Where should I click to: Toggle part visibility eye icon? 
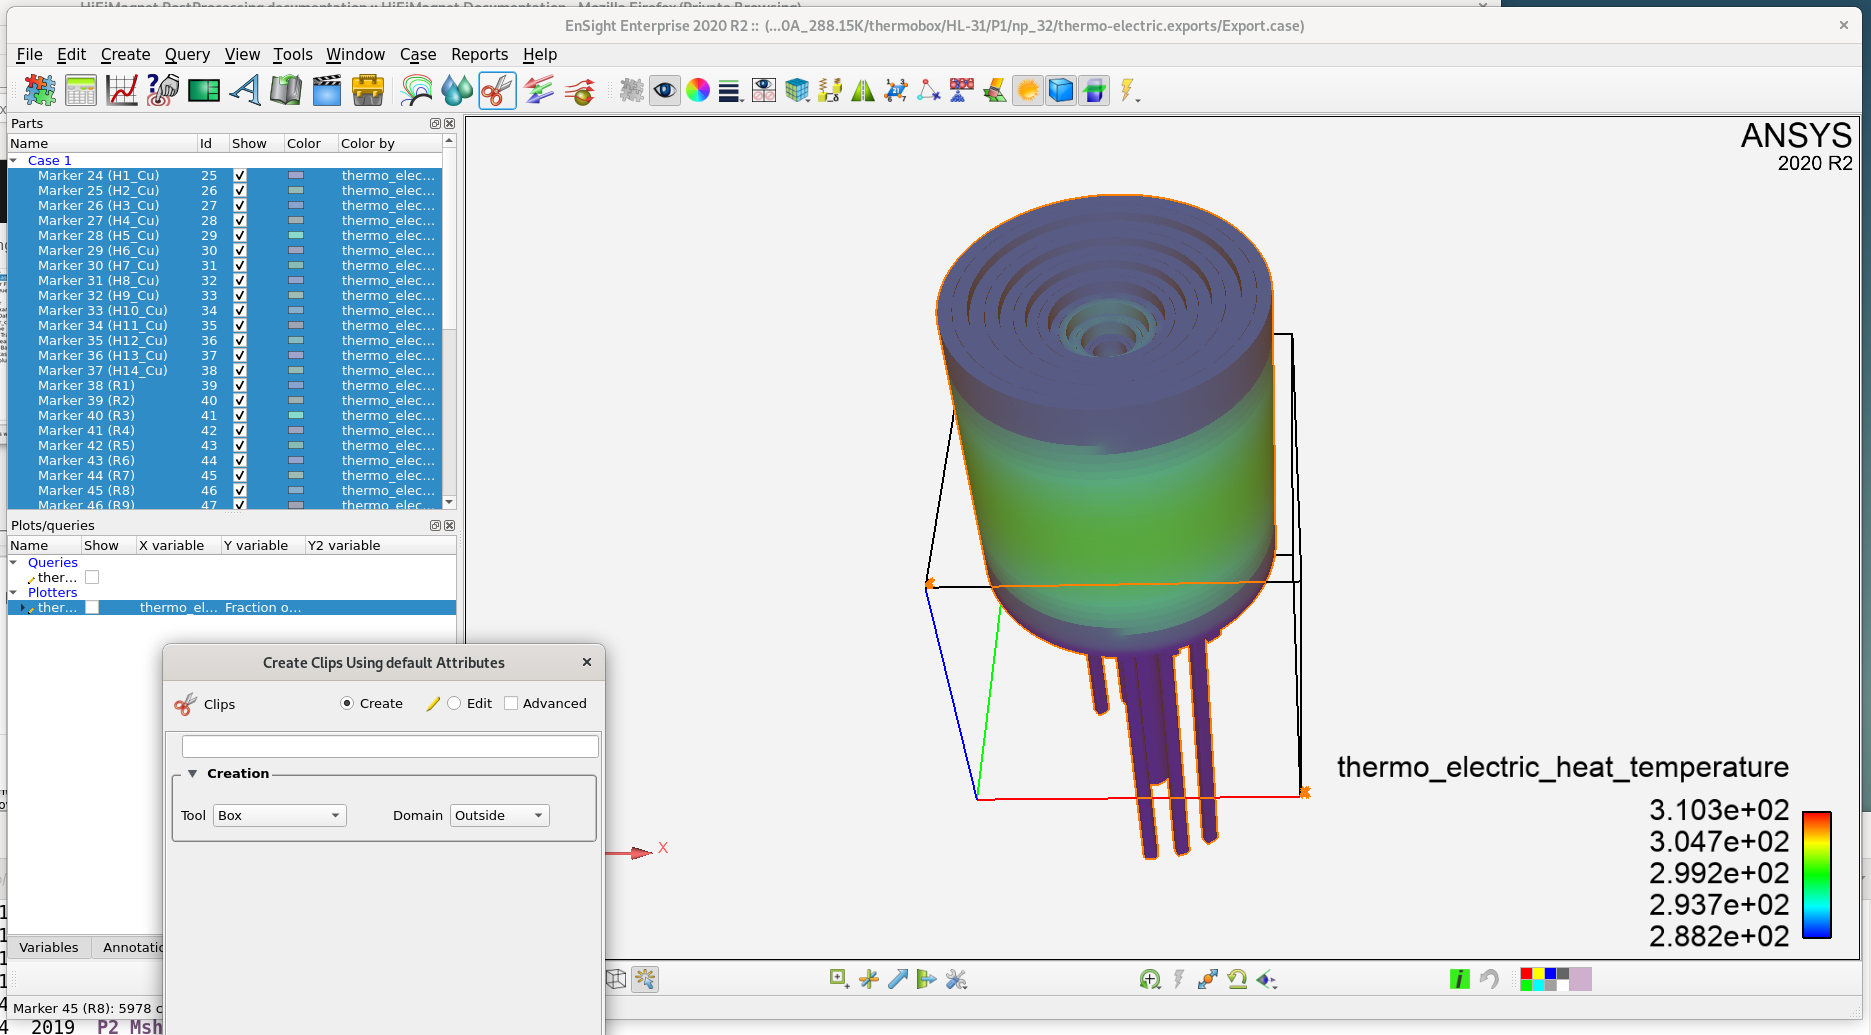click(665, 91)
